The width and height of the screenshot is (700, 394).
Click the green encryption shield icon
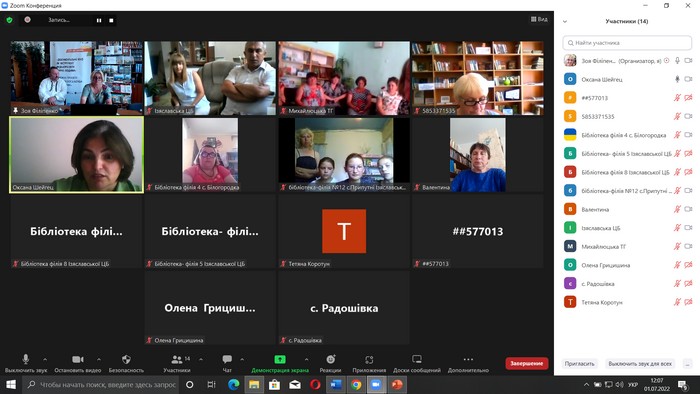coord(9,20)
